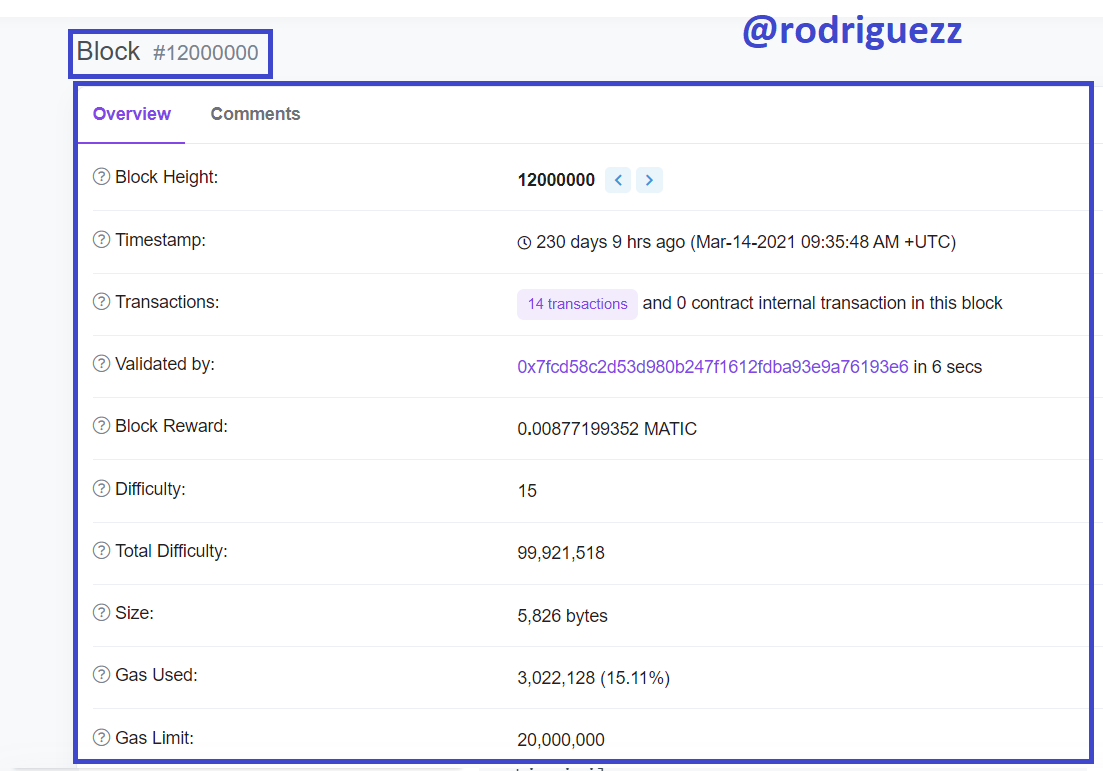Image resolution: width=1103 pixels, height=771 pixels.
Task: Click 'contract internal transaction in this block' text
Action: pyautogui.click(x=847, y=303)
